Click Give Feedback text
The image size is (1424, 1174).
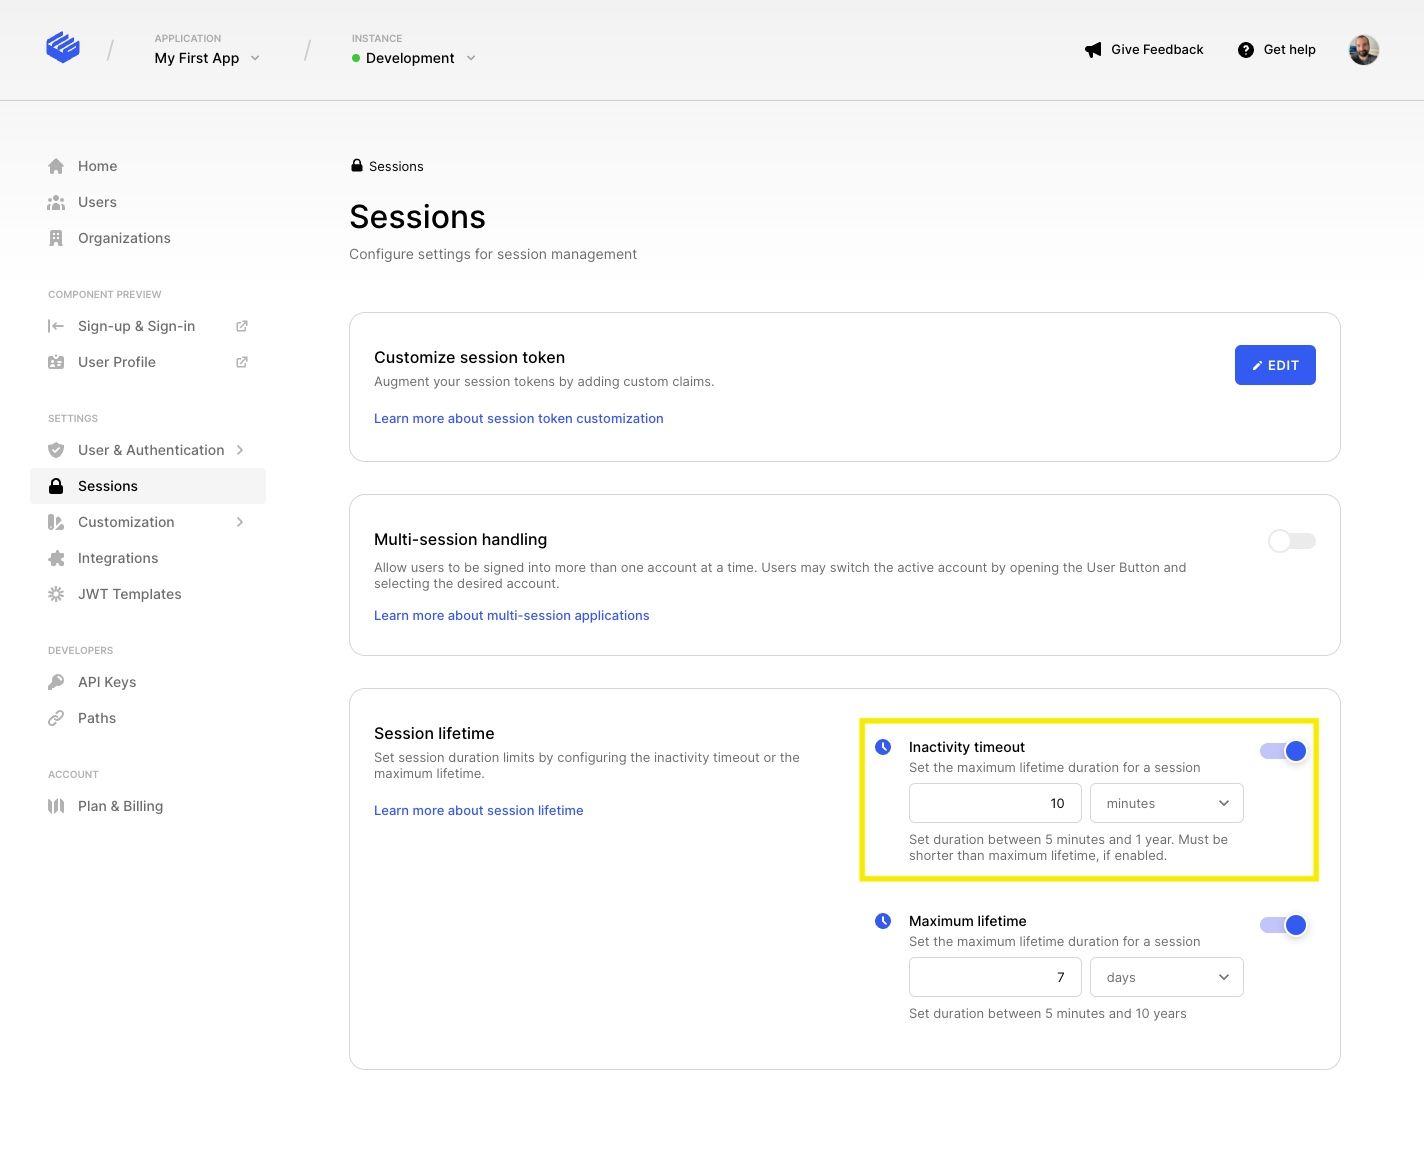click(x=1157, y=50)
